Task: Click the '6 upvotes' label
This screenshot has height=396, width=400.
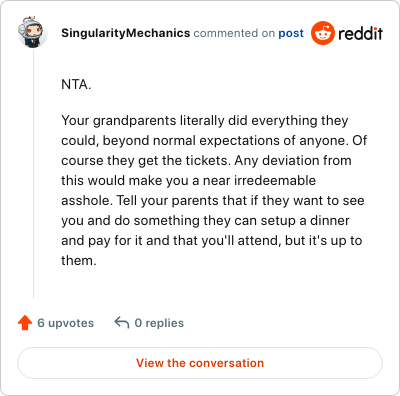Action: [x=66, y=323]
